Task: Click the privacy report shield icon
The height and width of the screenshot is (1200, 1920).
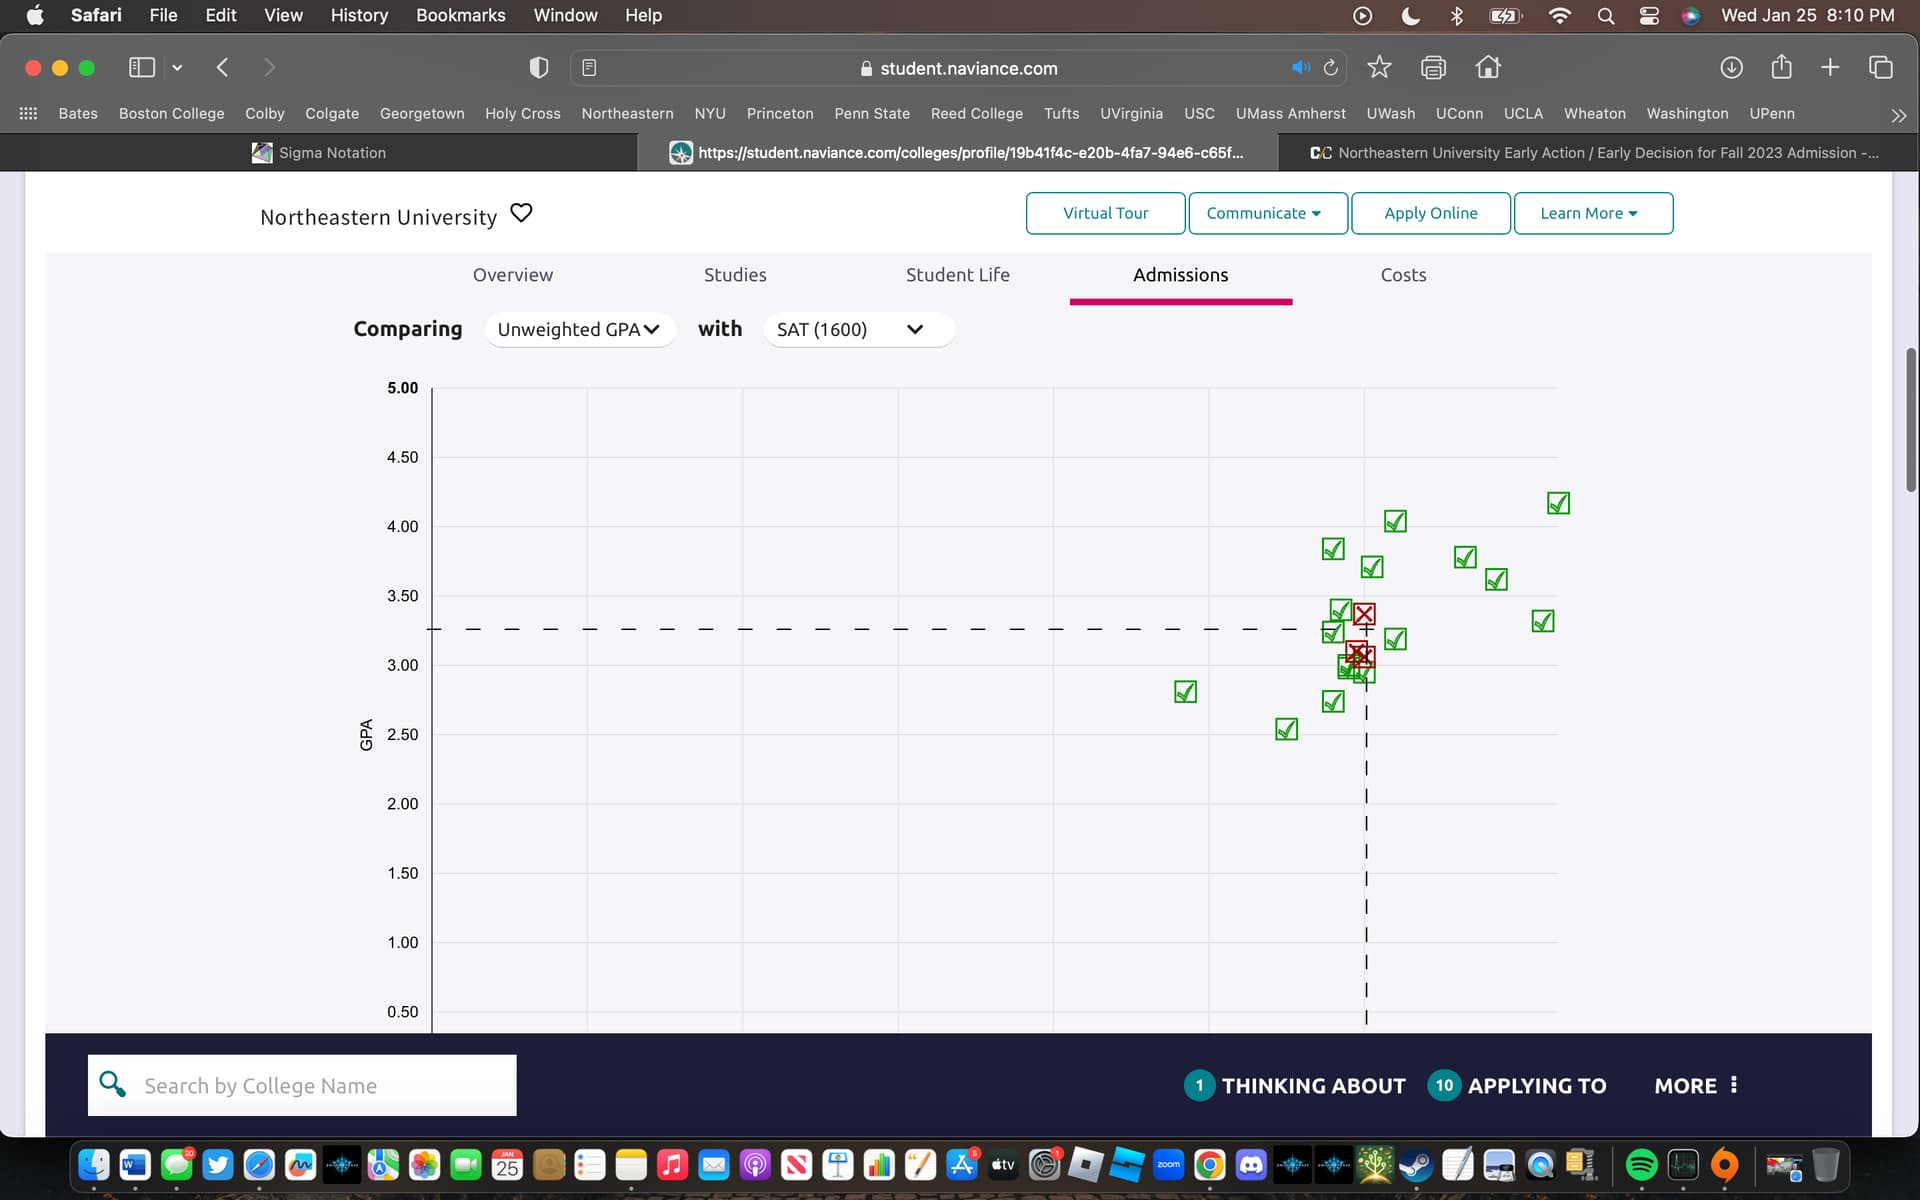Action: pyautogui.click(x=538, y=68)
